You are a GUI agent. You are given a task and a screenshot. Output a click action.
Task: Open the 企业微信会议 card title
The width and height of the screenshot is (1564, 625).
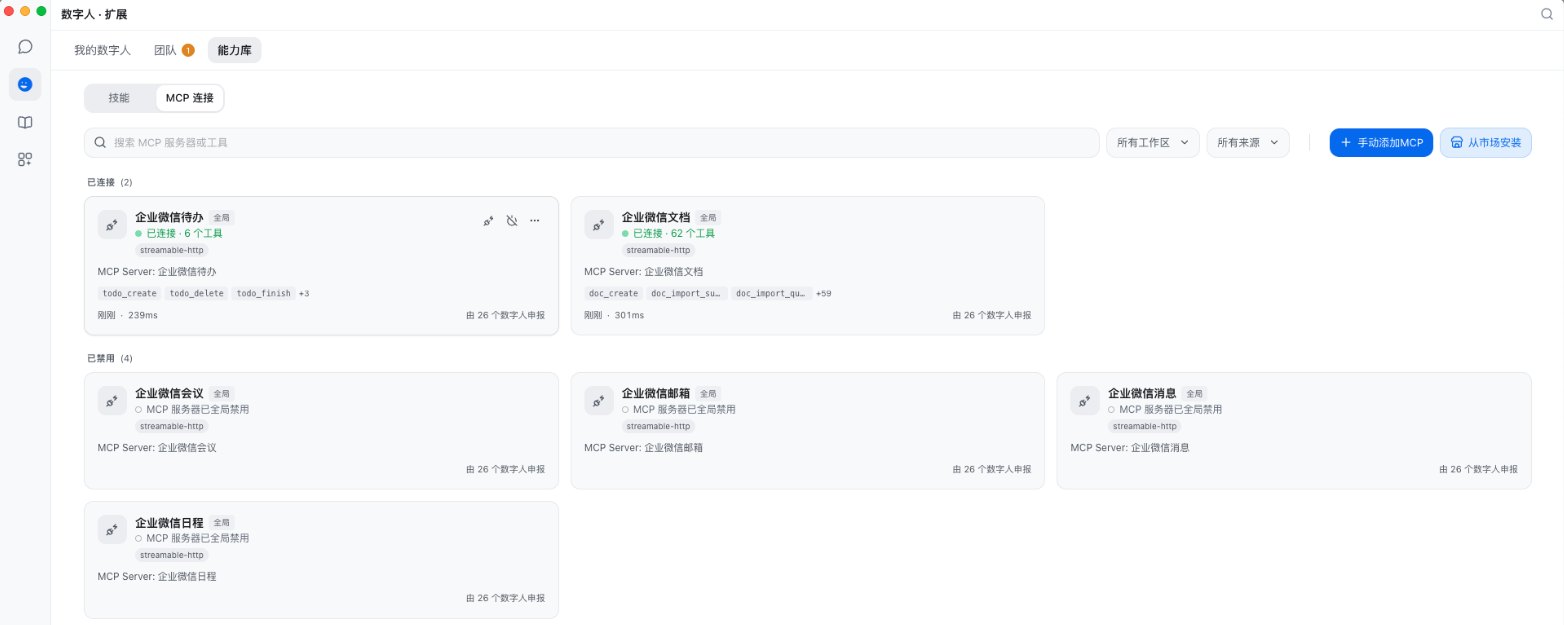tap(169, 393)
